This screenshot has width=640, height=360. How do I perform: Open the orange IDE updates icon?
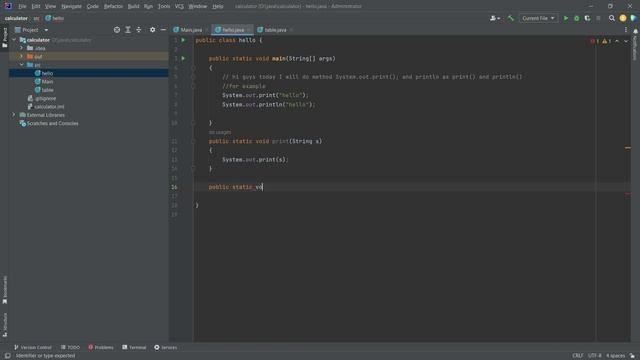pyautogui.click(x=622, y=18)
